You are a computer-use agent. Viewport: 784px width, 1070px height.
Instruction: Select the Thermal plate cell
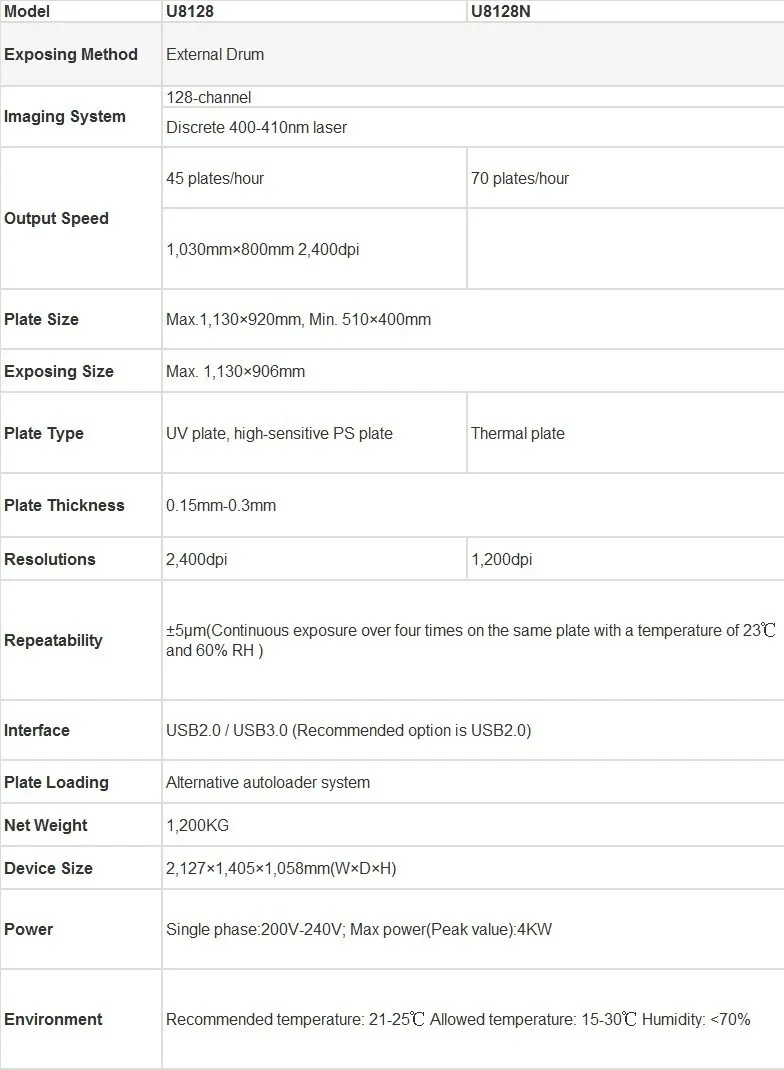pyautogui.click(x=518, y=433)
